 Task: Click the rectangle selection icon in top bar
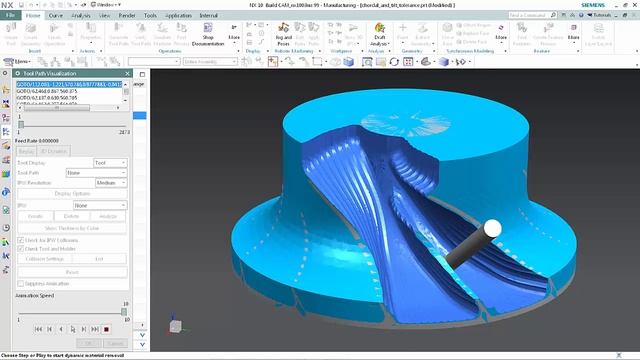(x=317, y=62)
